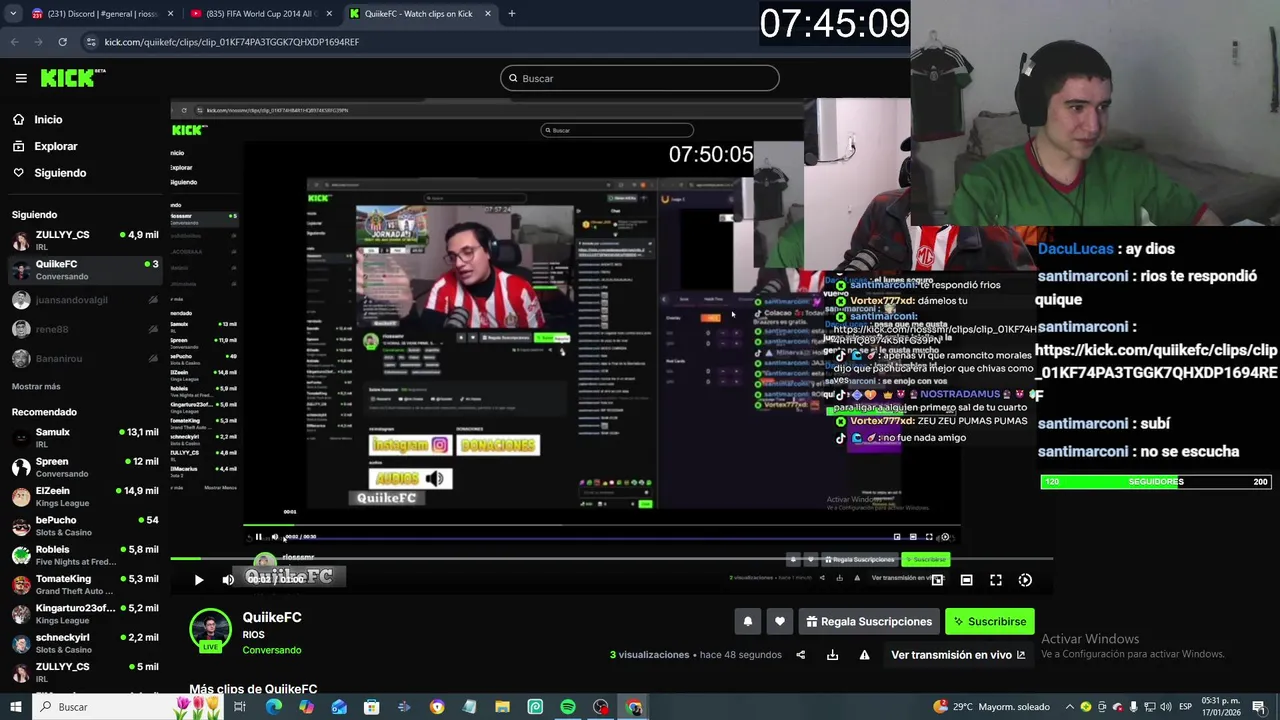Screen dimensions: 1280x720
Task: Open Microsoft Store from the taskbar
Action: pyautogui.click(x=371, y=707)
